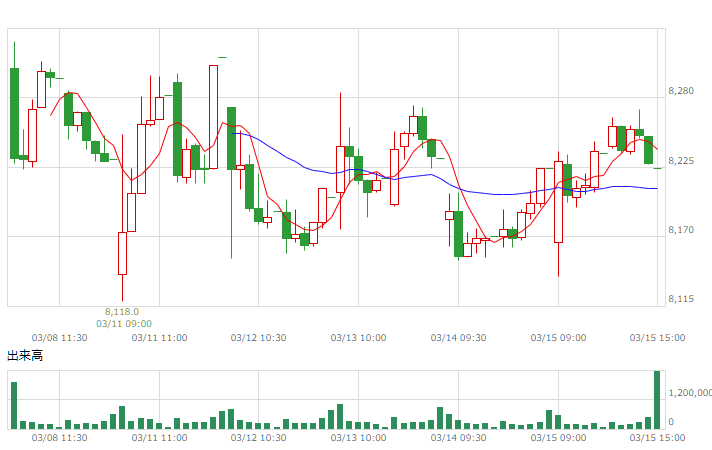Click the 1,200,000 volume axis label
Screen dimensions: 712x450
tap(690, 393)
